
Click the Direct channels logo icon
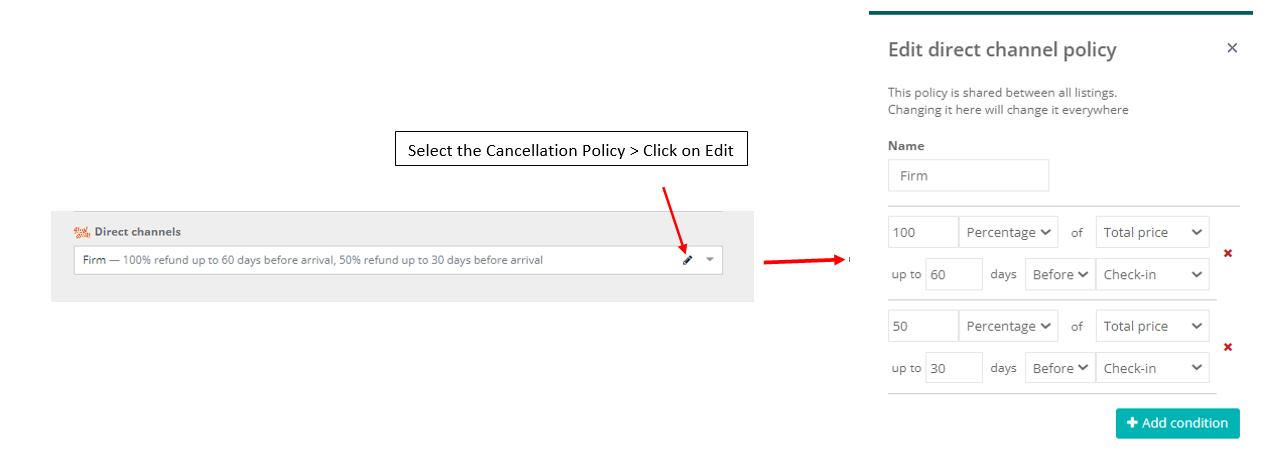click(83, 232)
